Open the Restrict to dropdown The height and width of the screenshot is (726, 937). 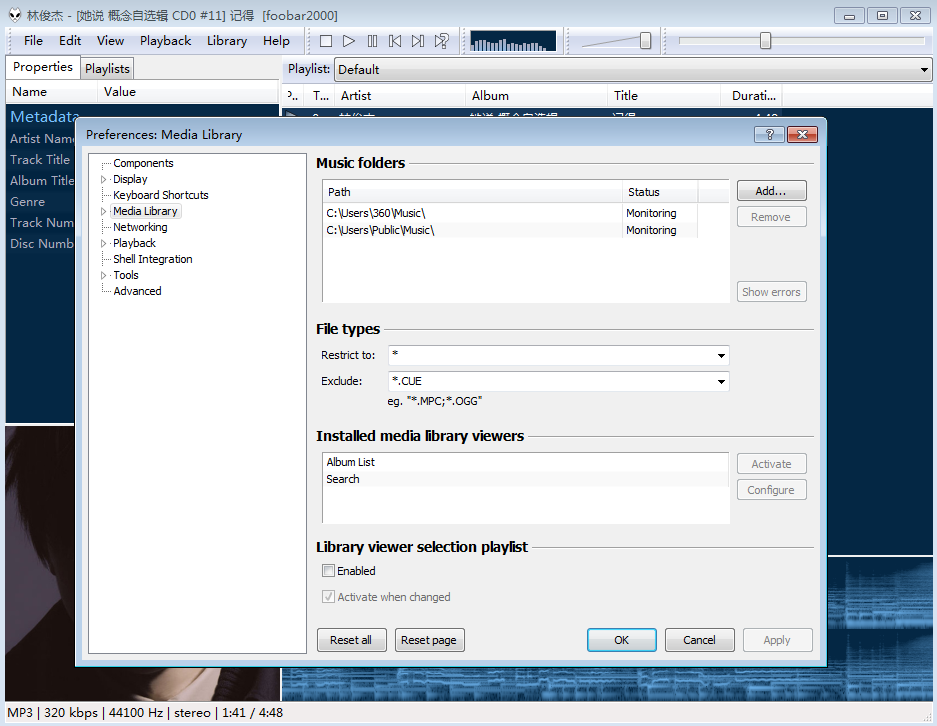pos(721,356)
